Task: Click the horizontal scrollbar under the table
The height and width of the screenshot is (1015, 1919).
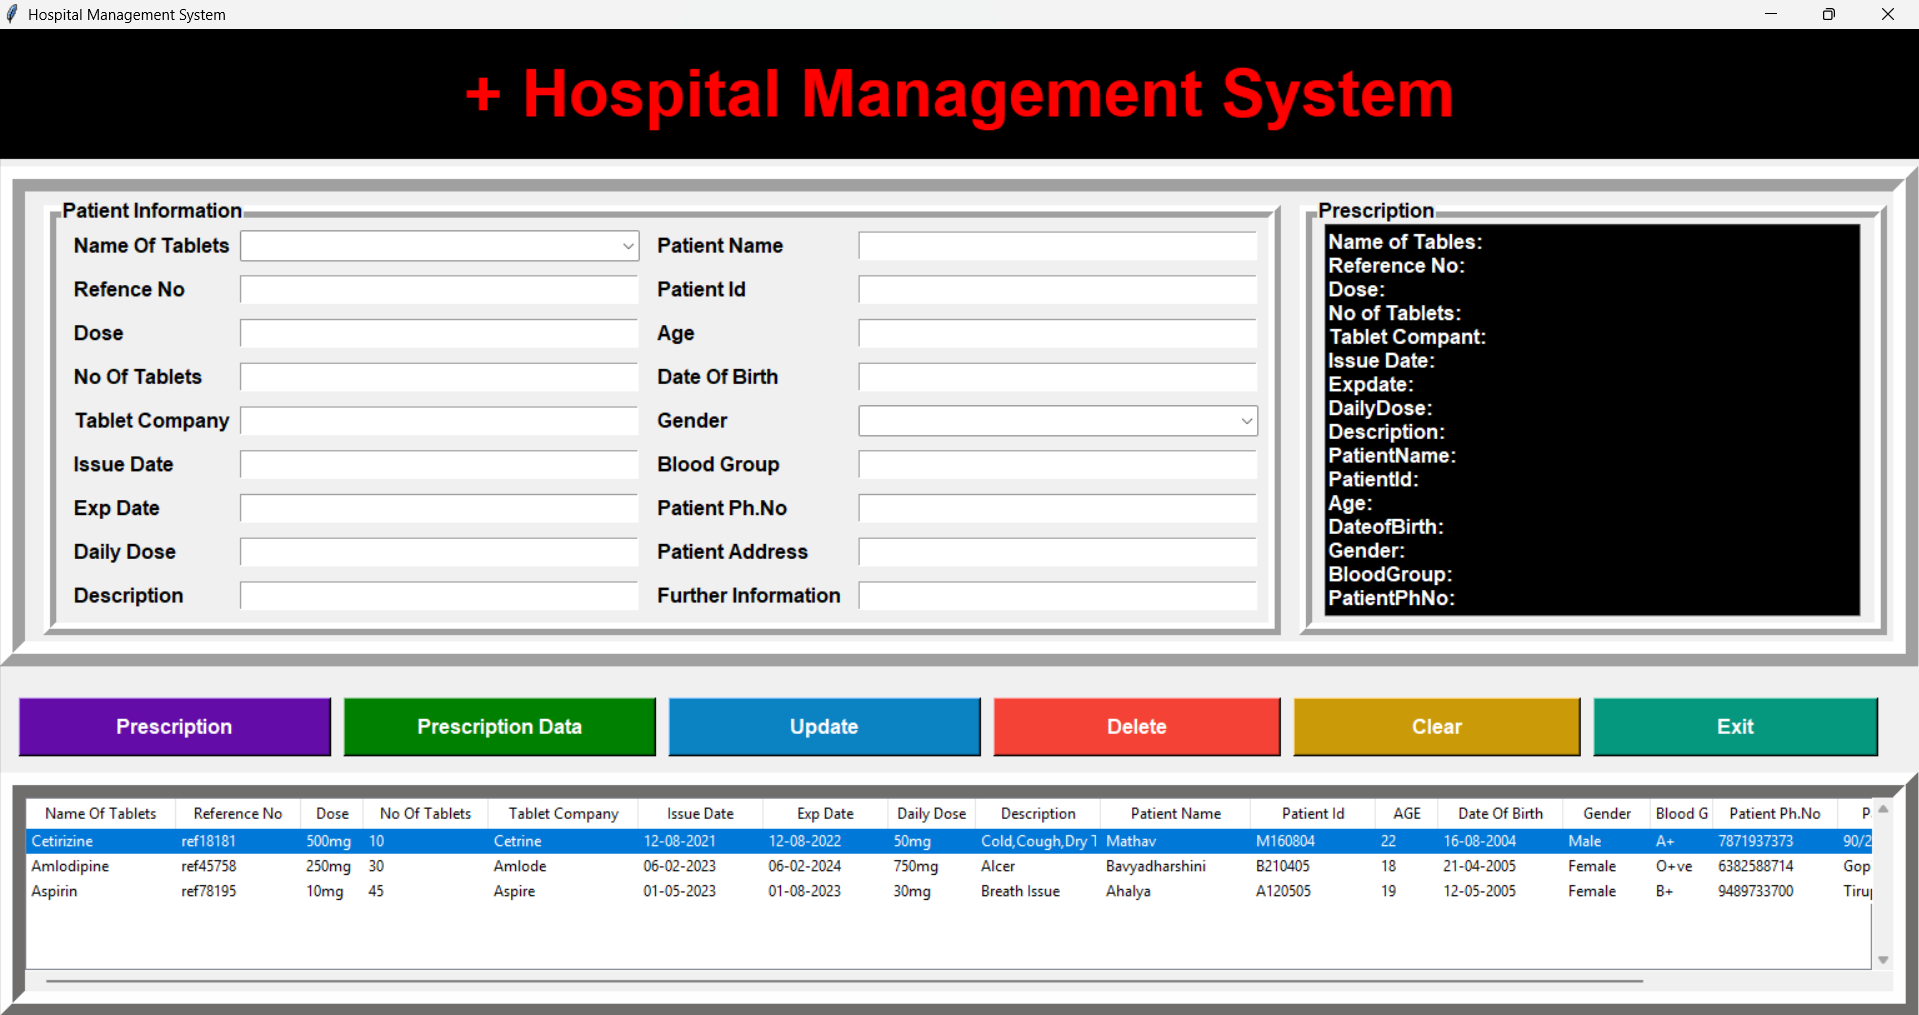Action: [844, 981]
